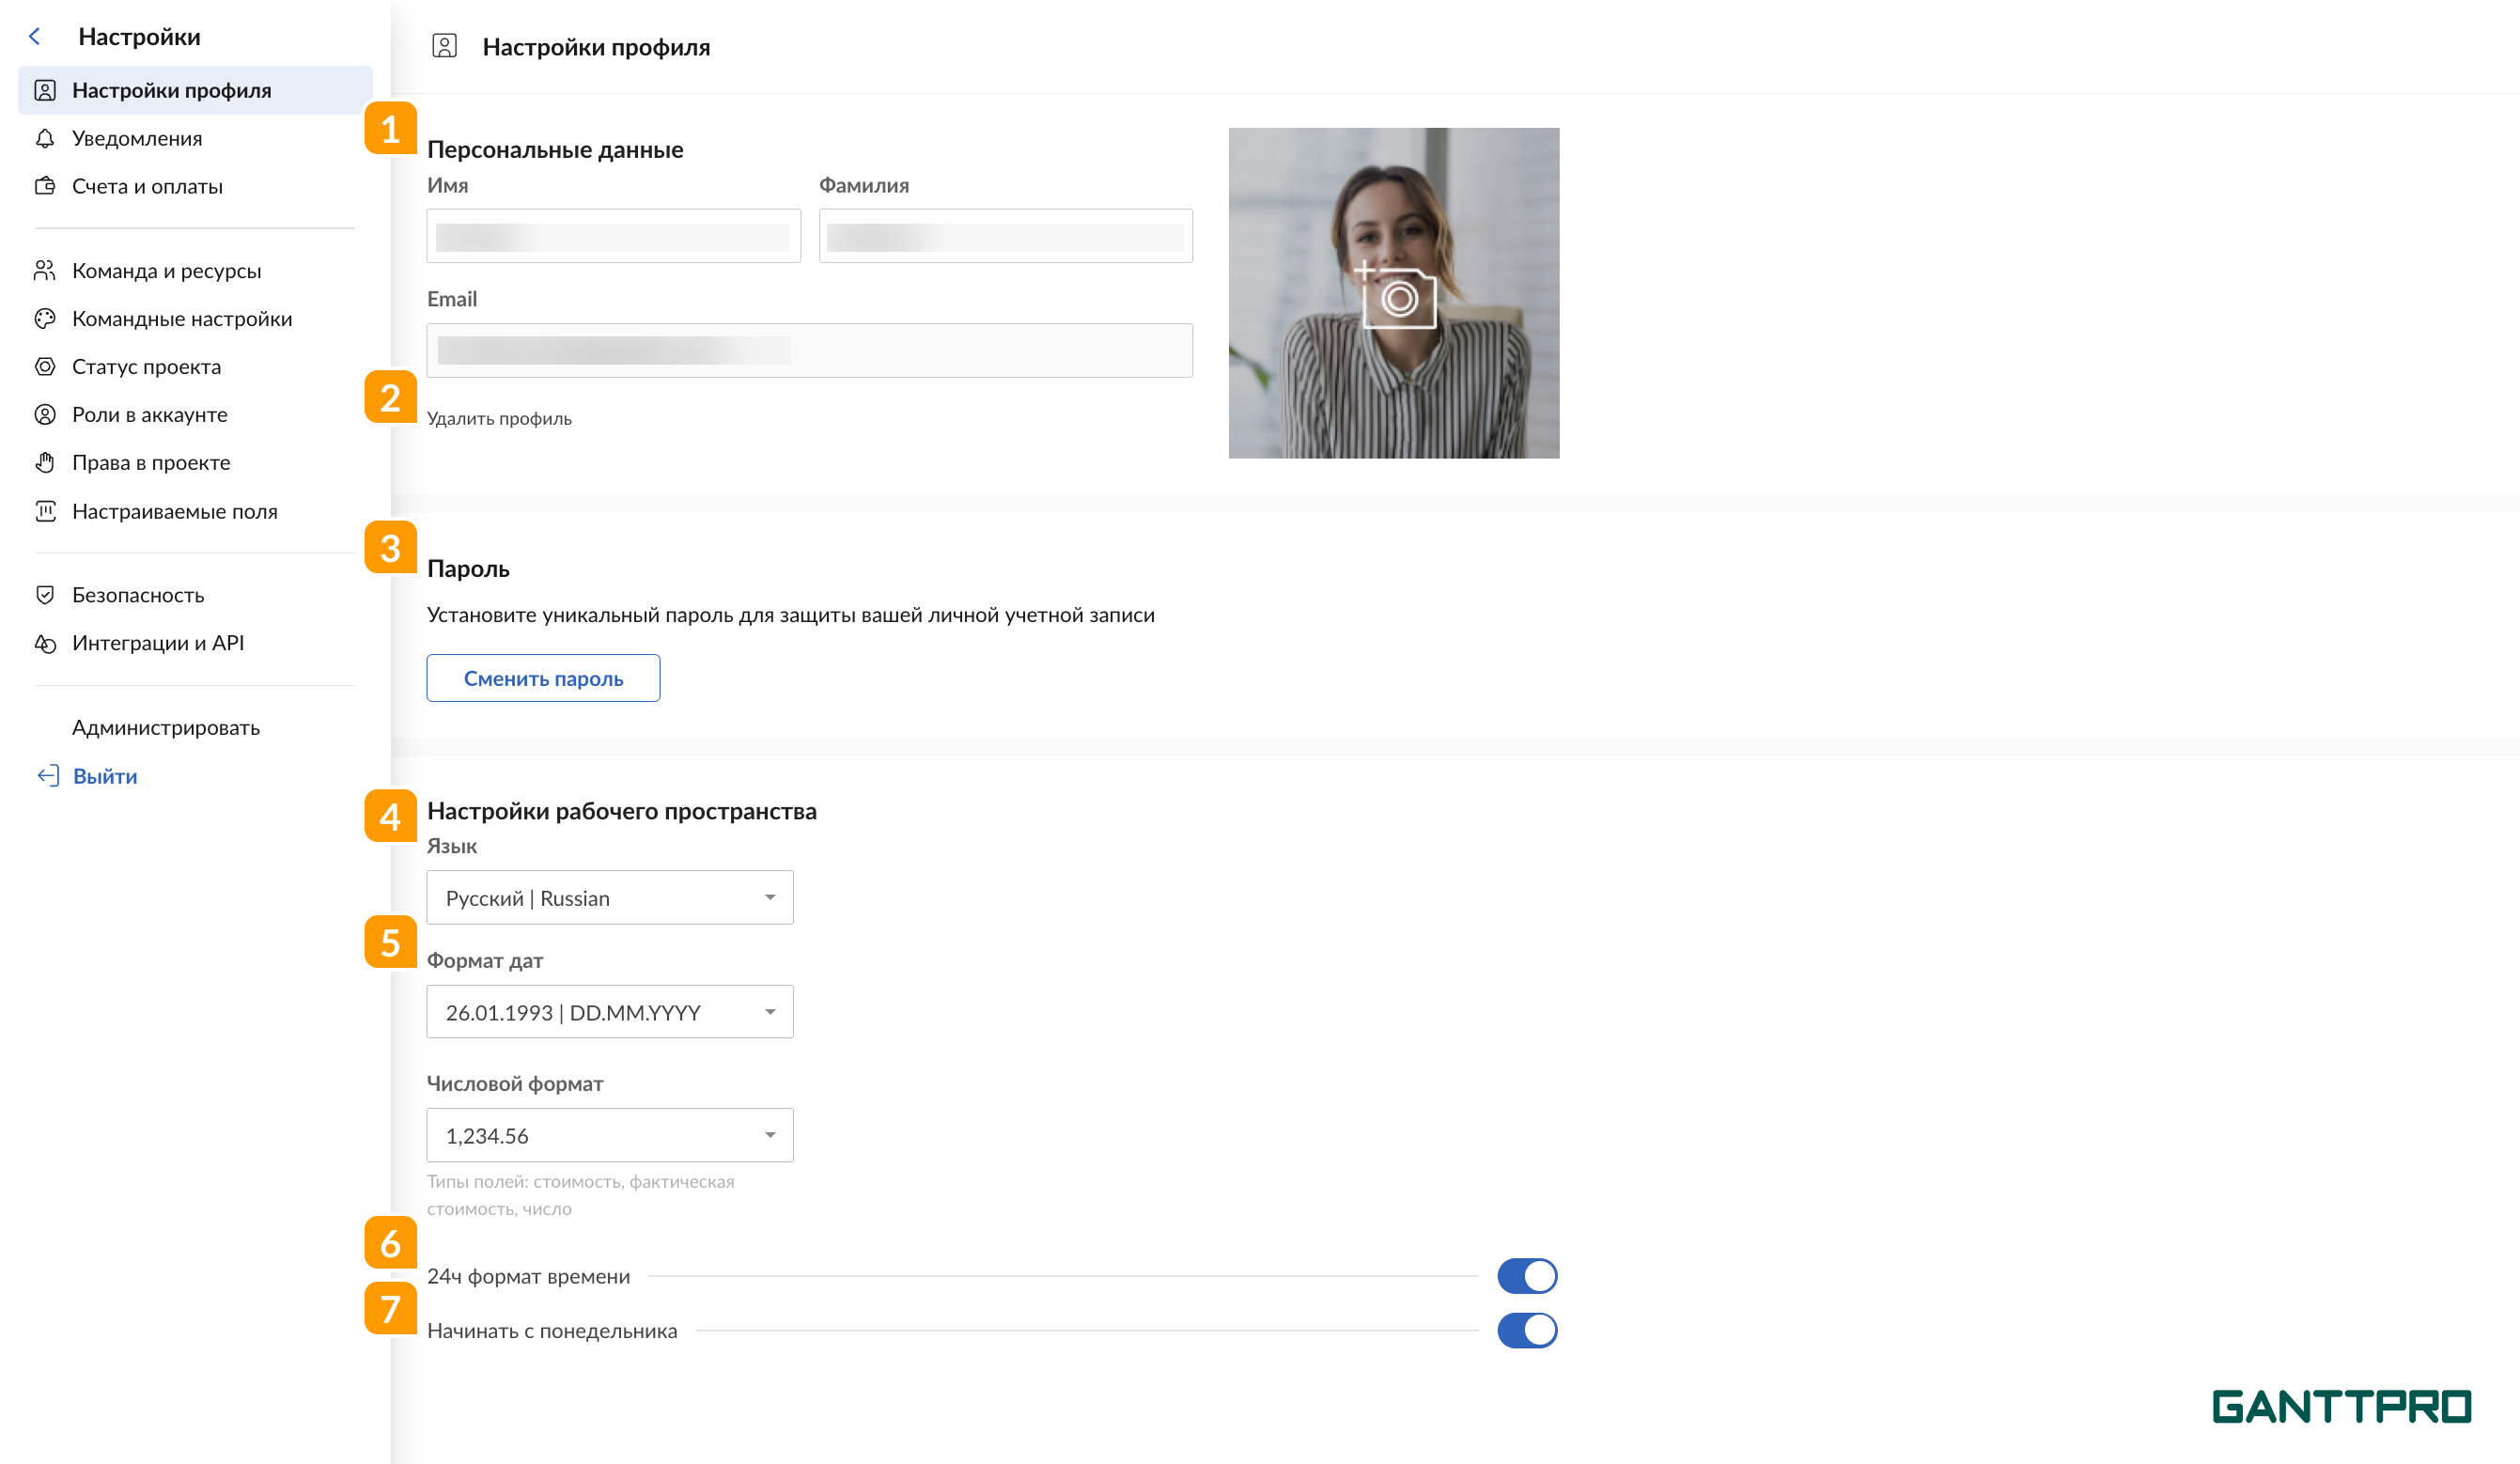Click the Удалить профиль link
The width and height of the screenshot is (2520, 1464).
pos(499,419)
